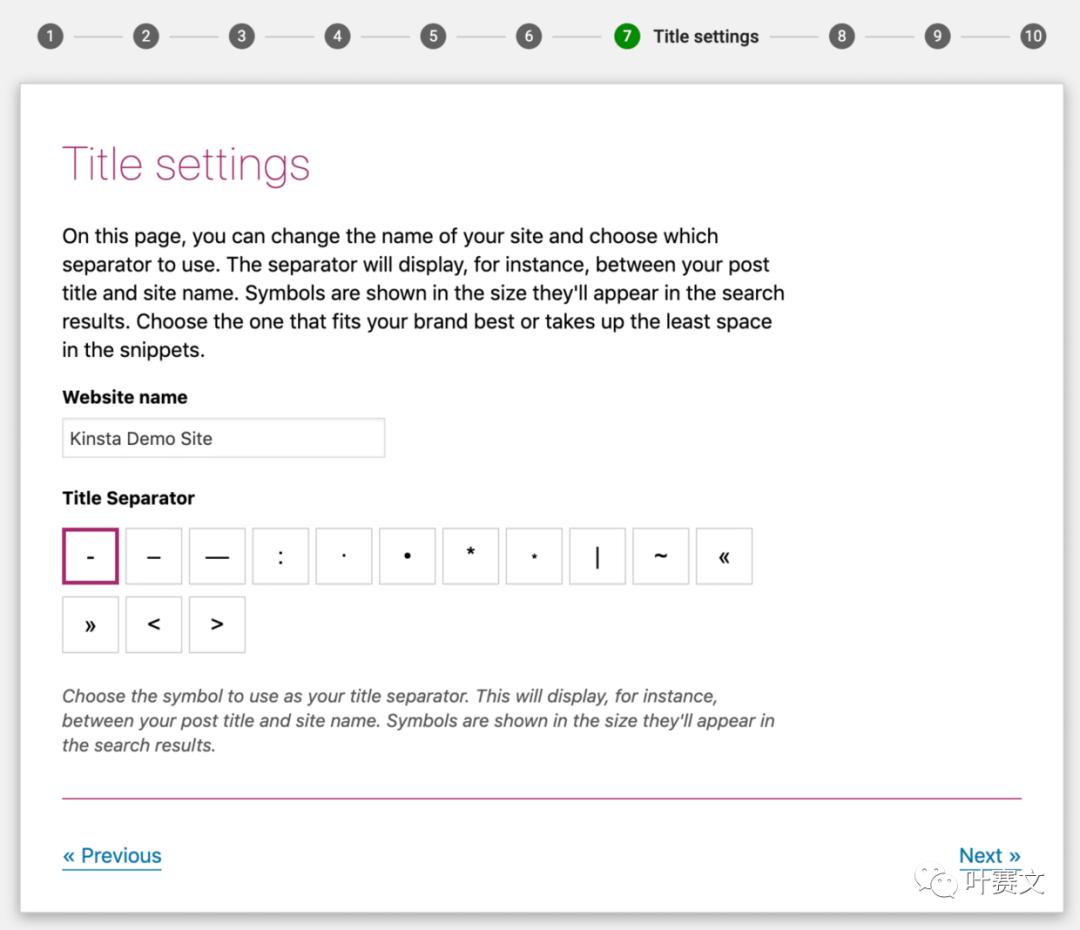Choose the large bullet separator

click(407, 556)
